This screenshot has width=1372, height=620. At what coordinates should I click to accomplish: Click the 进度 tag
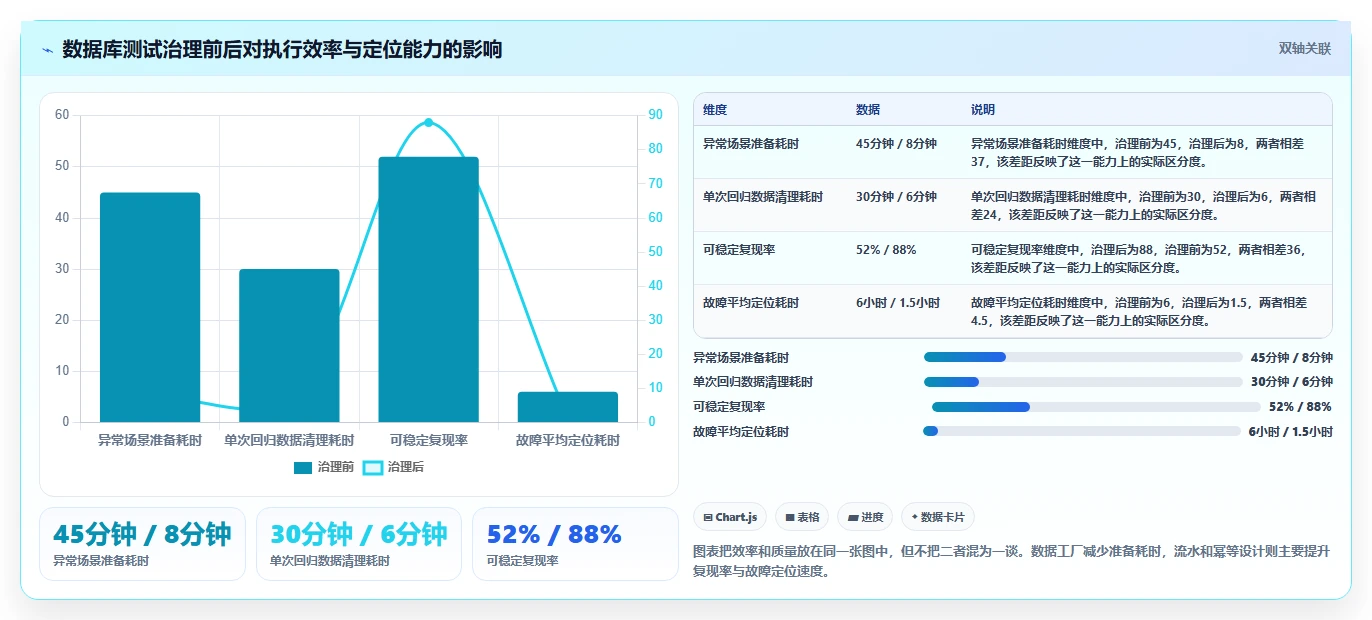pos(865,517)
